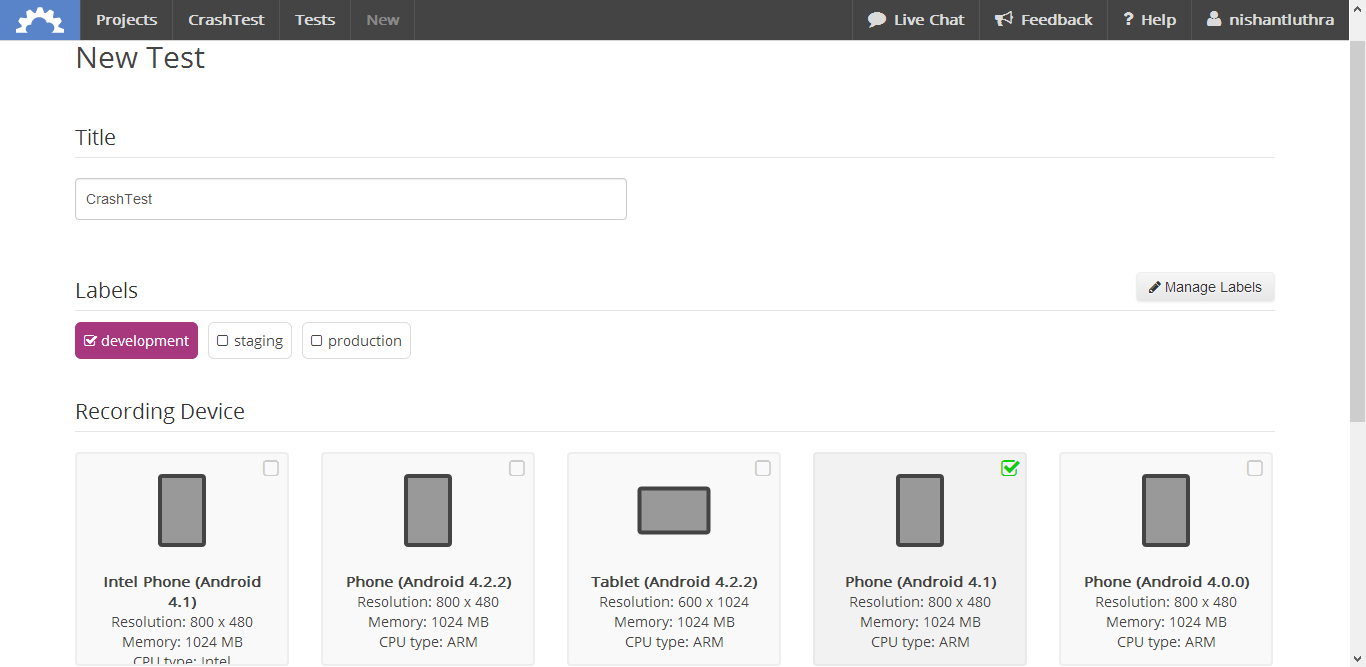The width and height of the screenshot is (1366, 667).
Task: Open the nishantluthra user menu
Action: pyautogui.click(x=1270, y=20)
